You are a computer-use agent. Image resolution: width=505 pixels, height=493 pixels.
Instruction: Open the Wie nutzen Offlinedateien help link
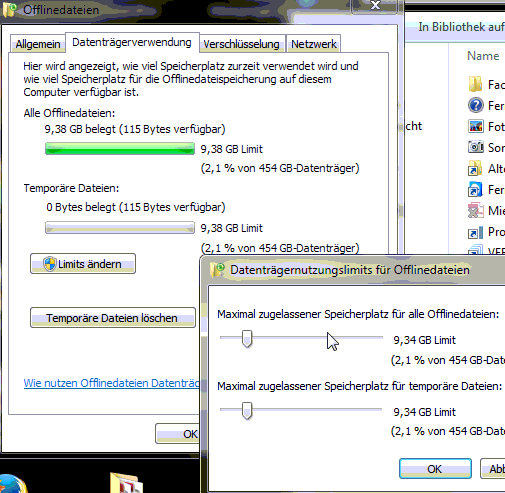[111, 383]
